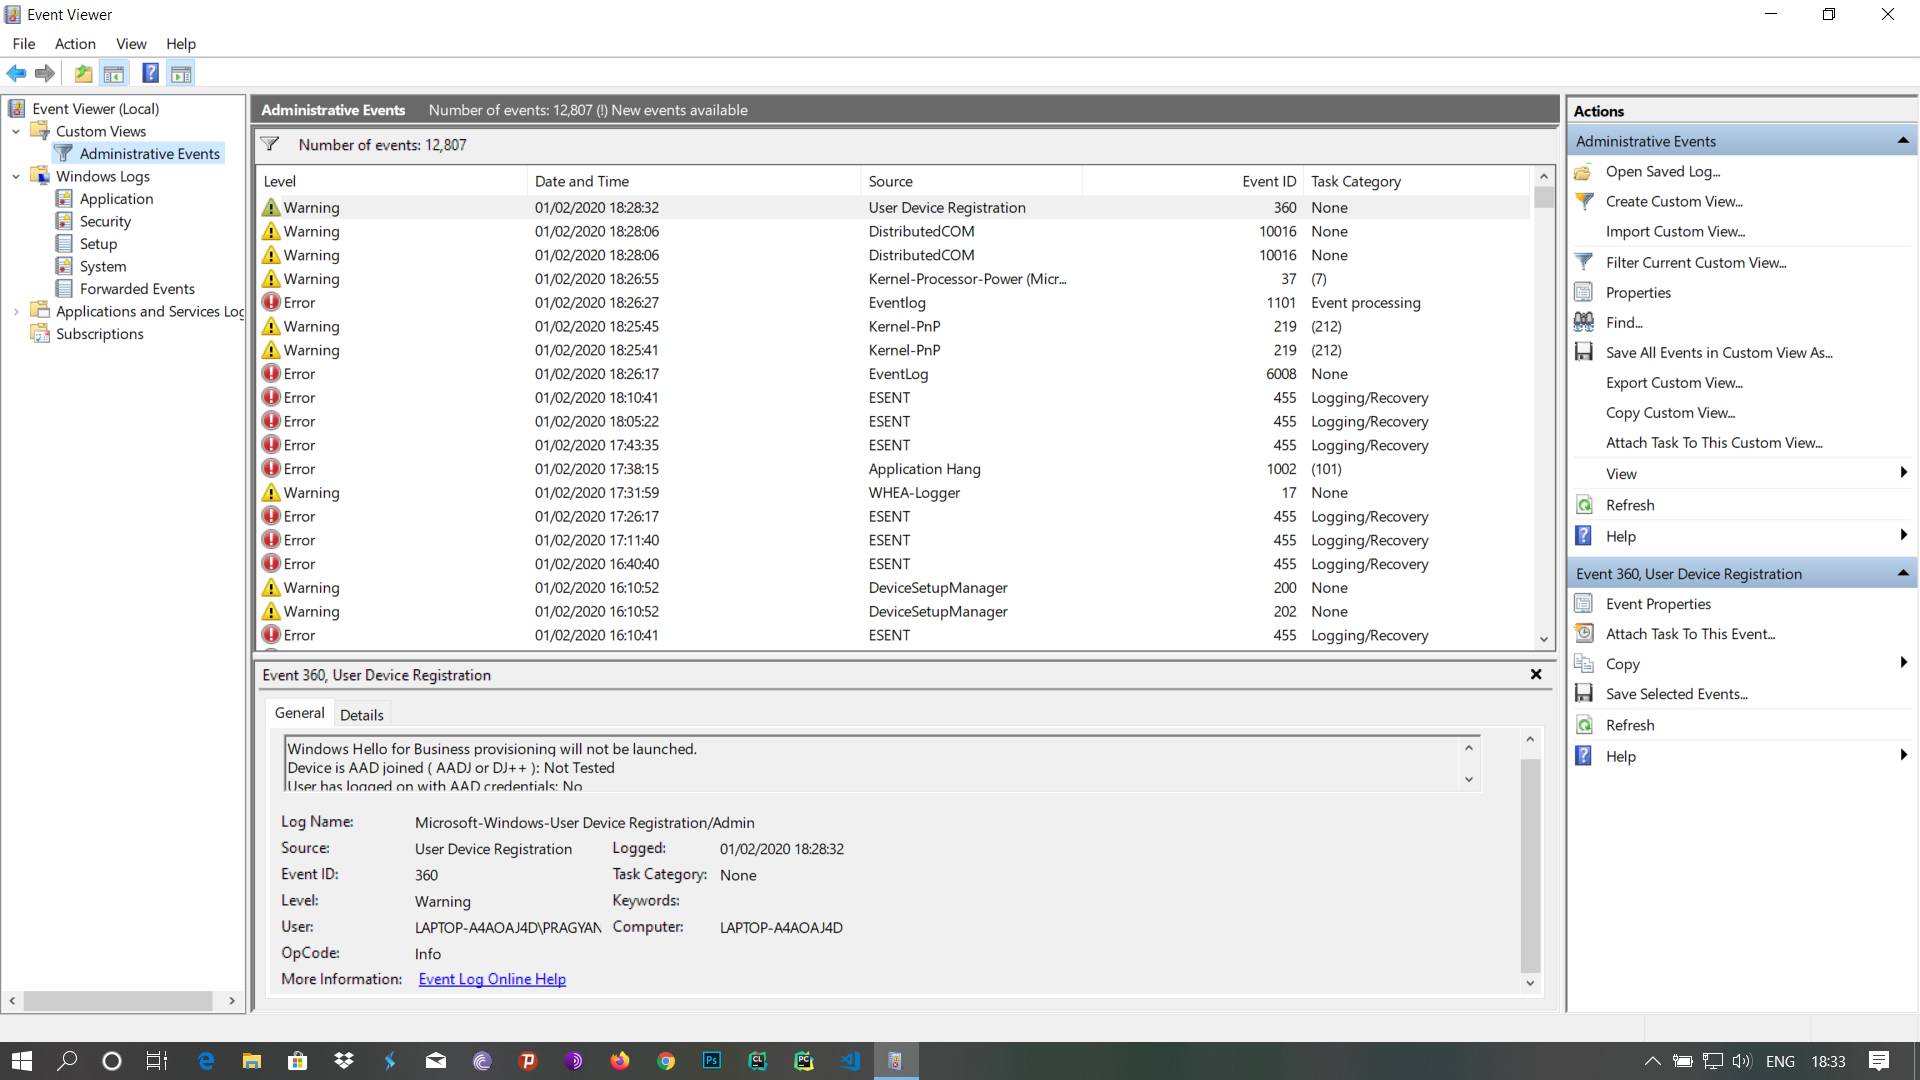Screen dimensions: 1920x1080
Task: Select Forwarded Events in the tree
Action: [x=137, y=288]
